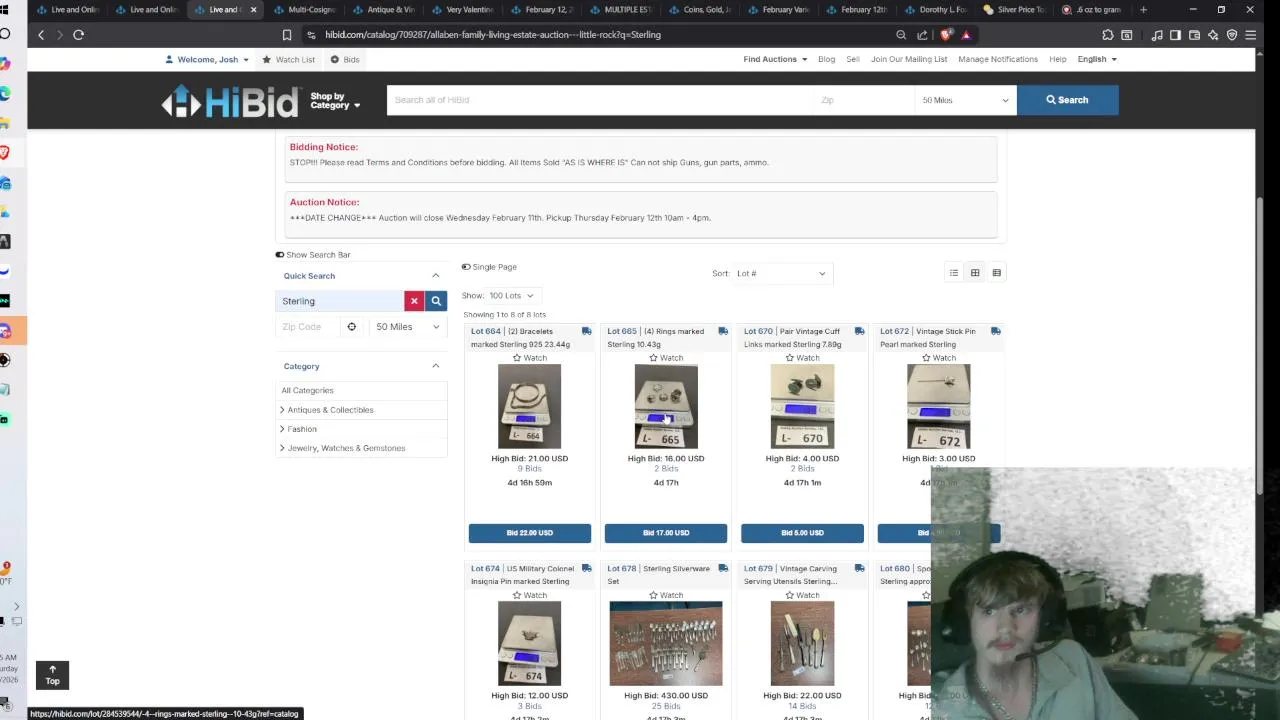Switch to compact table view icon
This screenshot has height=720, width=1280.
(996, 273)
